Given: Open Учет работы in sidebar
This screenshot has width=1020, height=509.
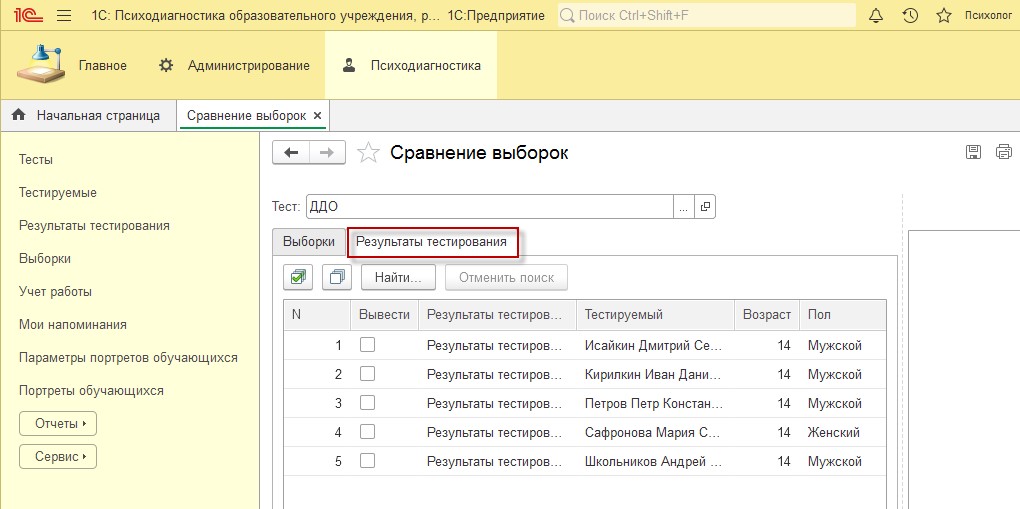Looking at the screenshot, I should click(55, 292).
